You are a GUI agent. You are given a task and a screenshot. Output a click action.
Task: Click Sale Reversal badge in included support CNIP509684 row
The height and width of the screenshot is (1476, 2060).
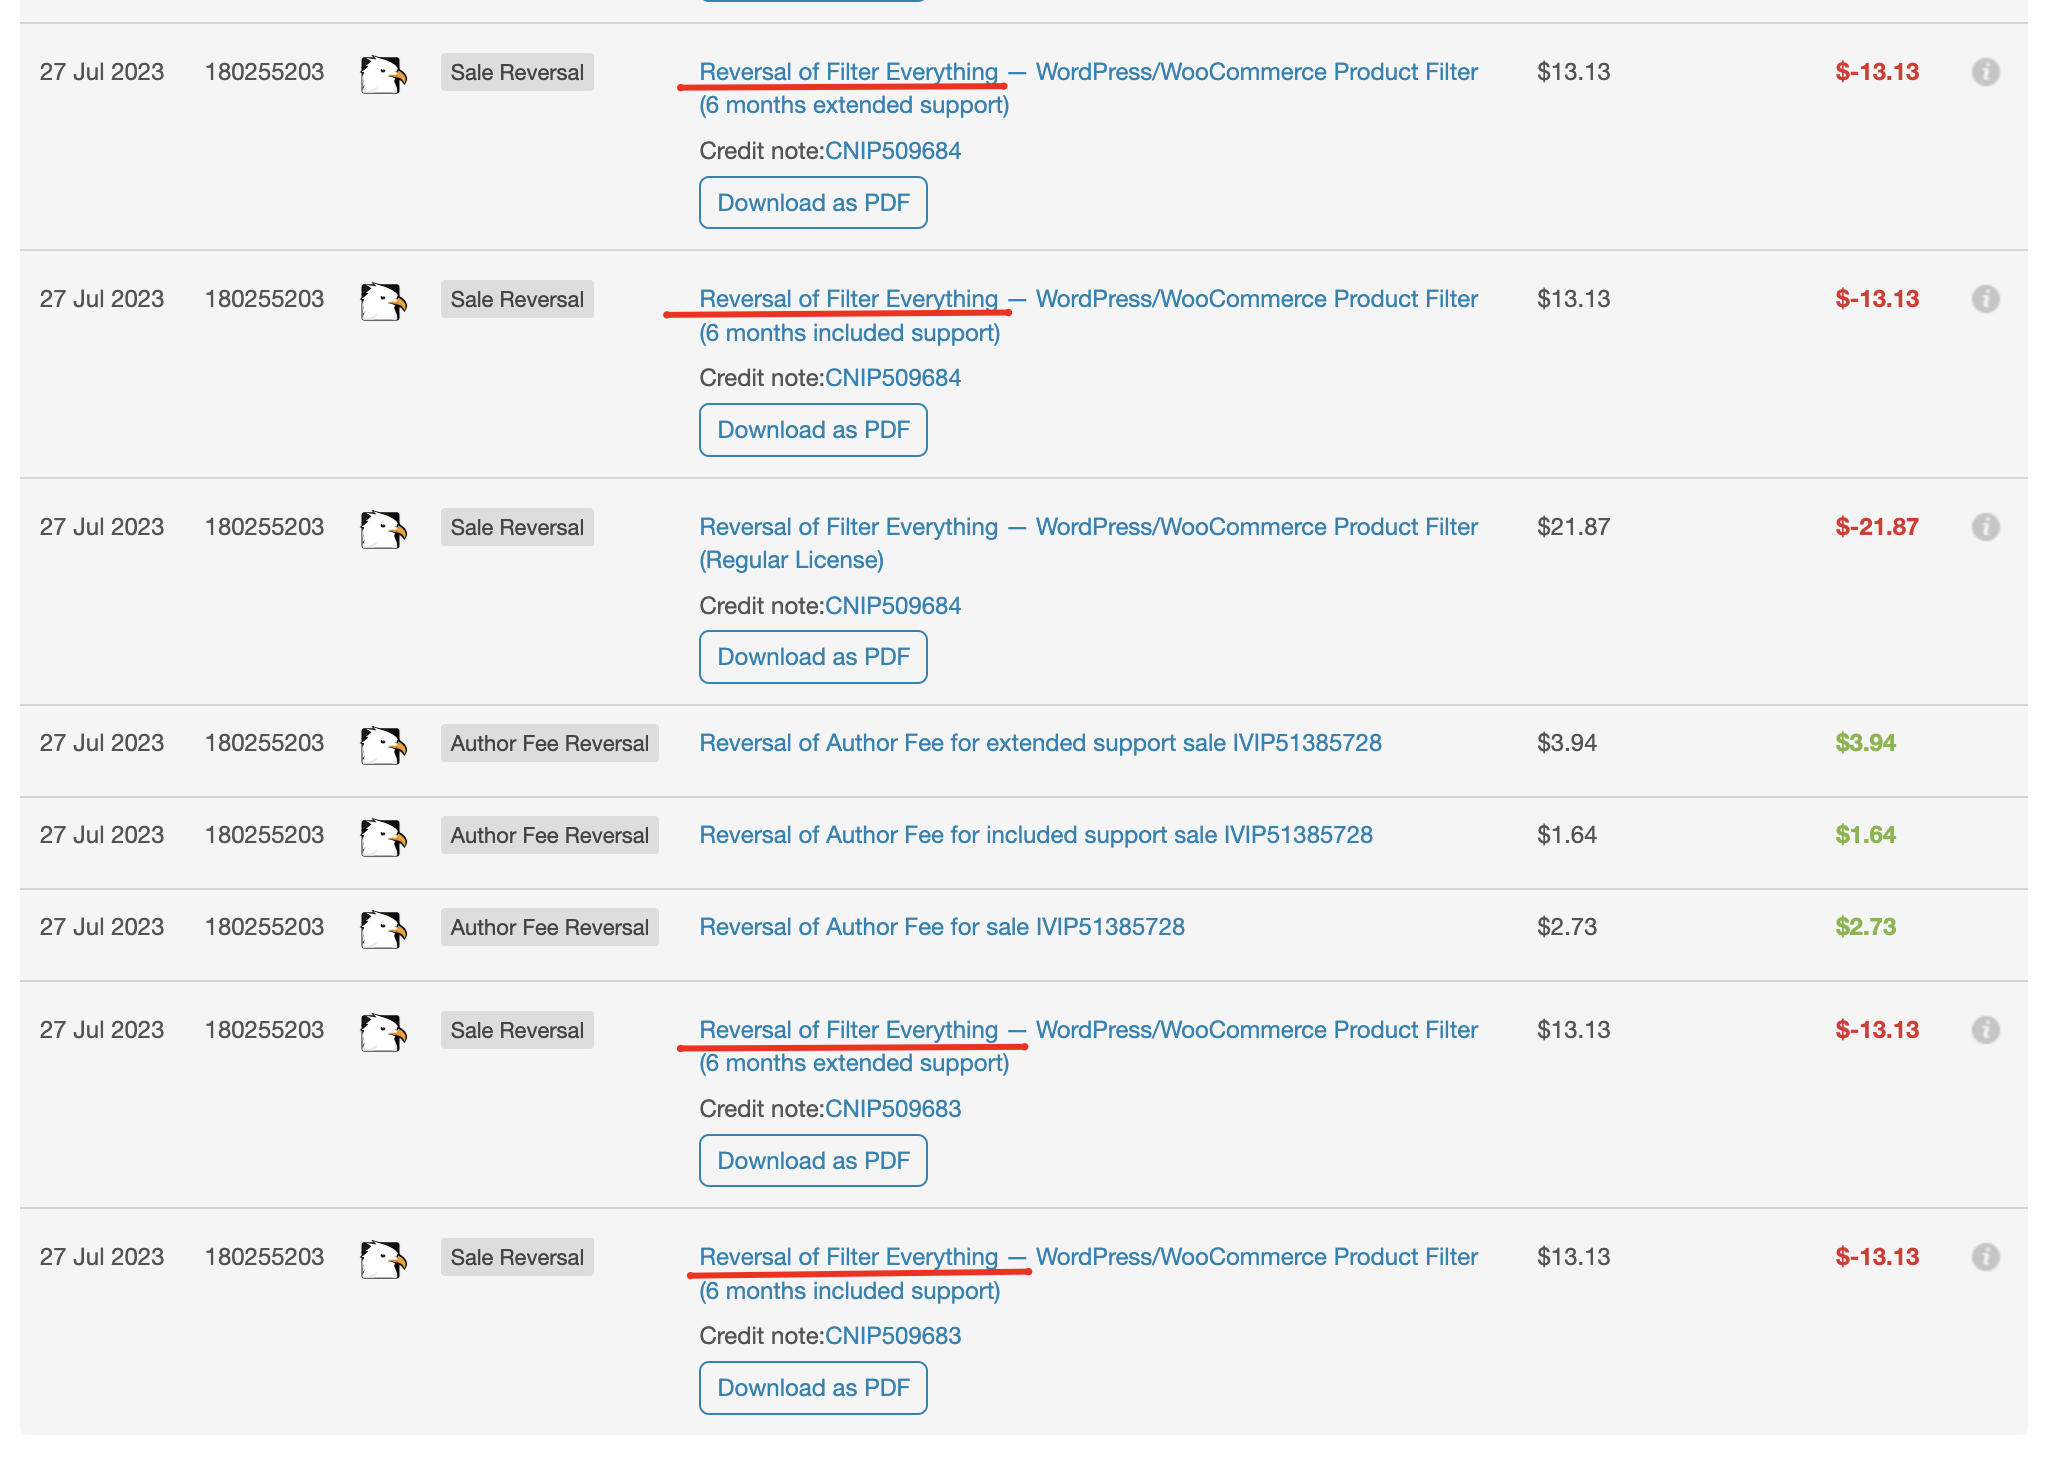[x=517, y=299]
